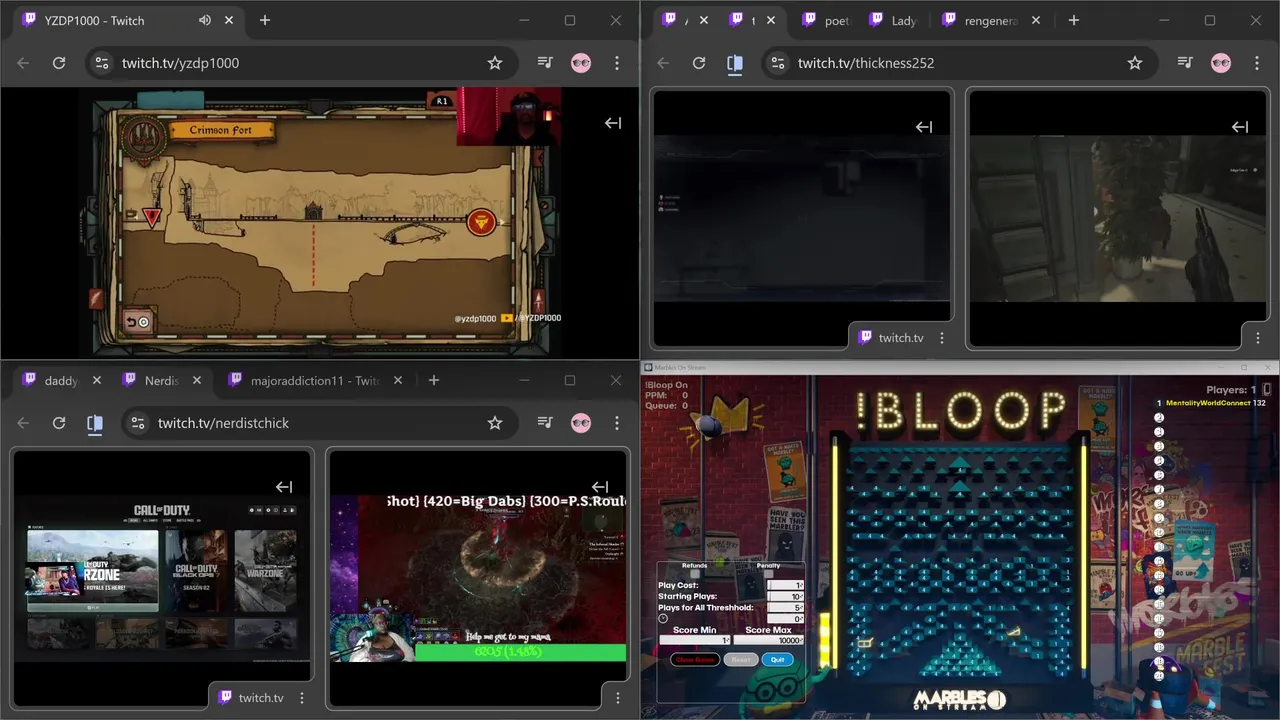The image size is (1280, 720).
Task: Set the Score Max field
Action: [768, 640]
